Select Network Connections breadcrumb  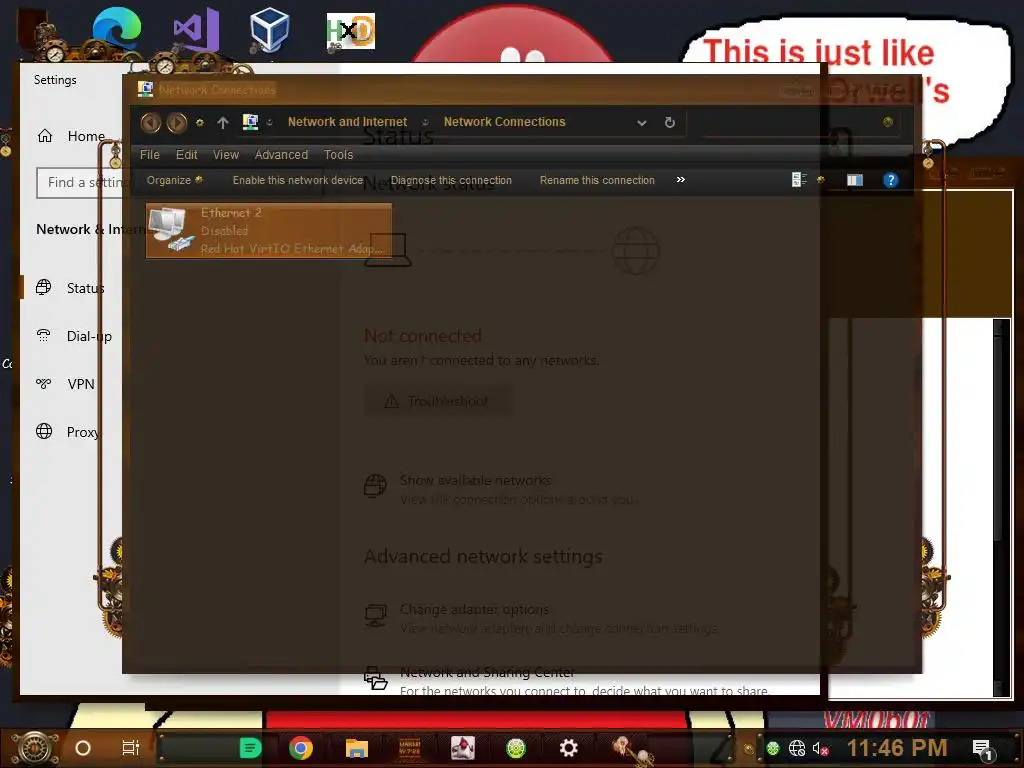[x=504, y=121]
